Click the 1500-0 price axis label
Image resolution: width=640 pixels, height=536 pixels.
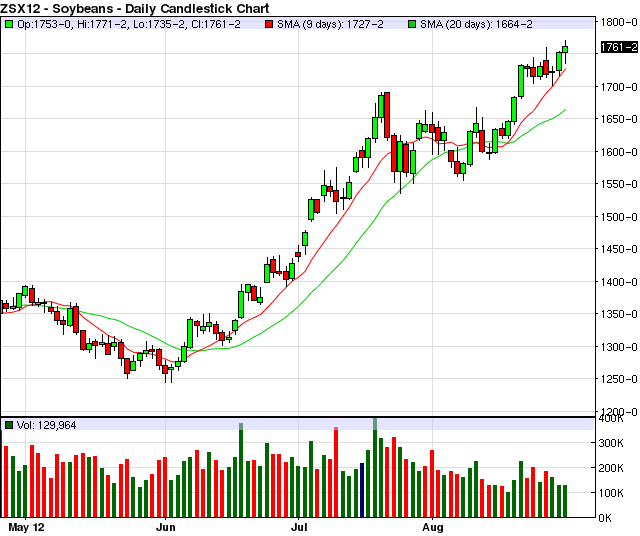(619, 217)
